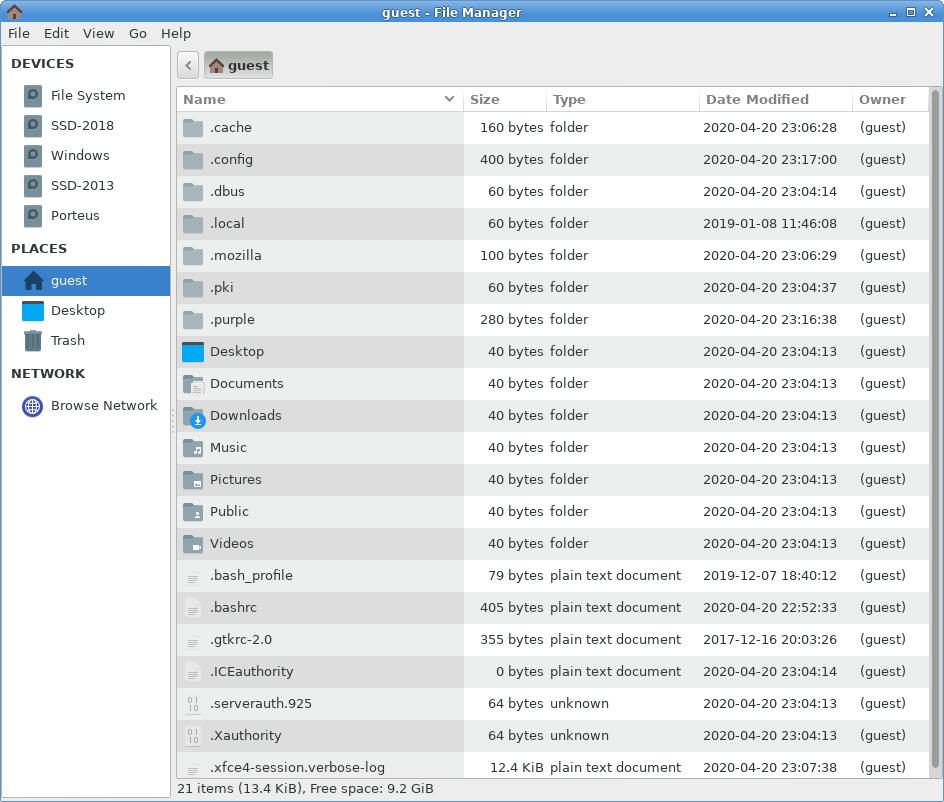Click the Browse Network globe icon
Screen dimensions: 944x802
coord(33,406)
